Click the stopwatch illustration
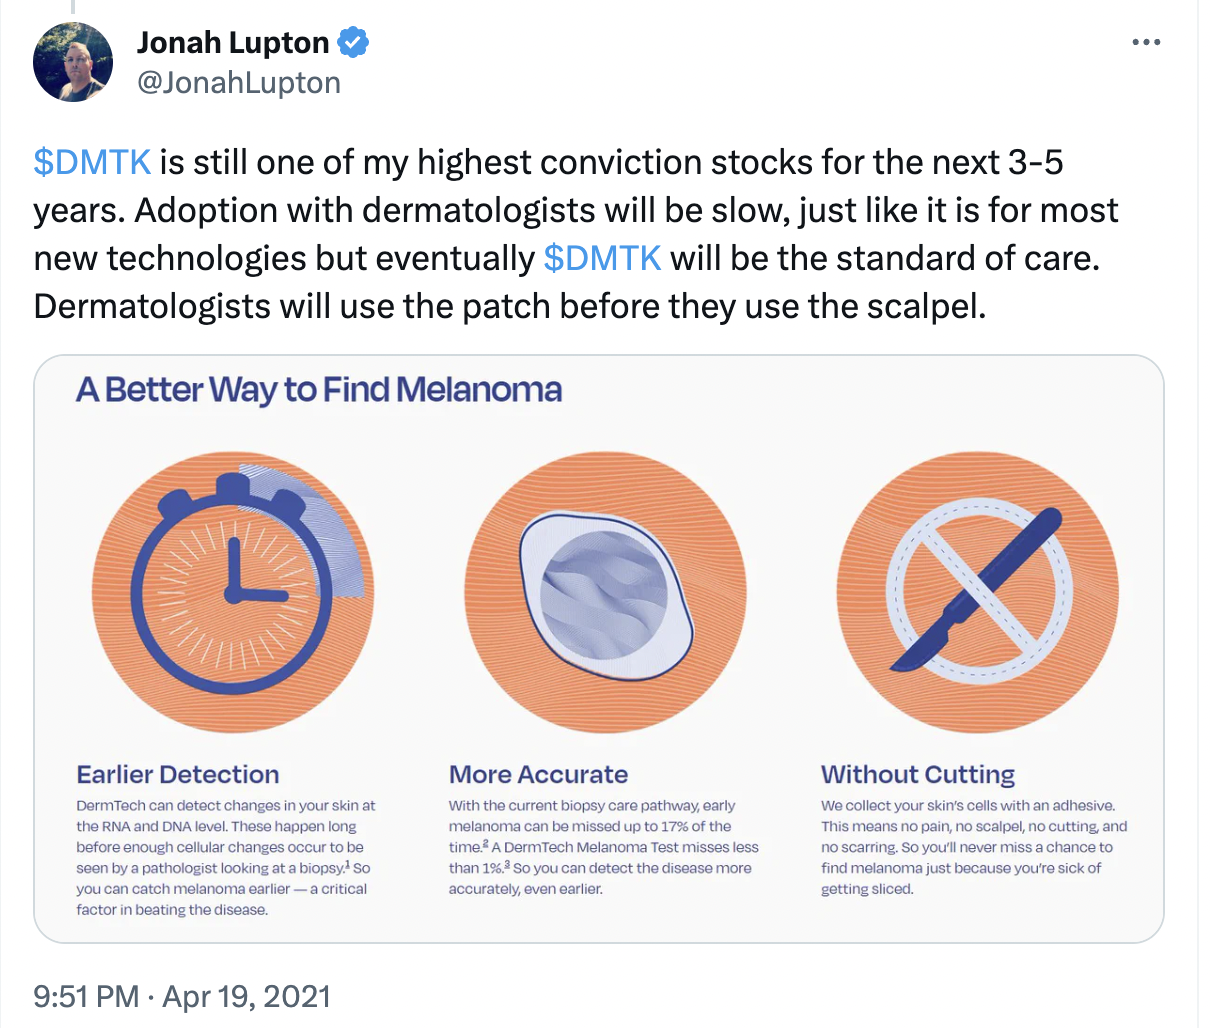 (x=233, y=591)
